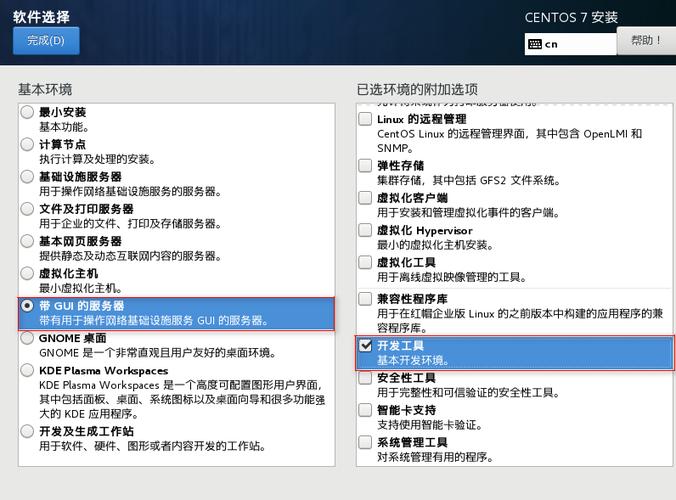This screenshot has height=500, width=676.
Task: Select 带 GUI 的服务器 radio button
Action: pyautogui.click(x=27, y=306)
